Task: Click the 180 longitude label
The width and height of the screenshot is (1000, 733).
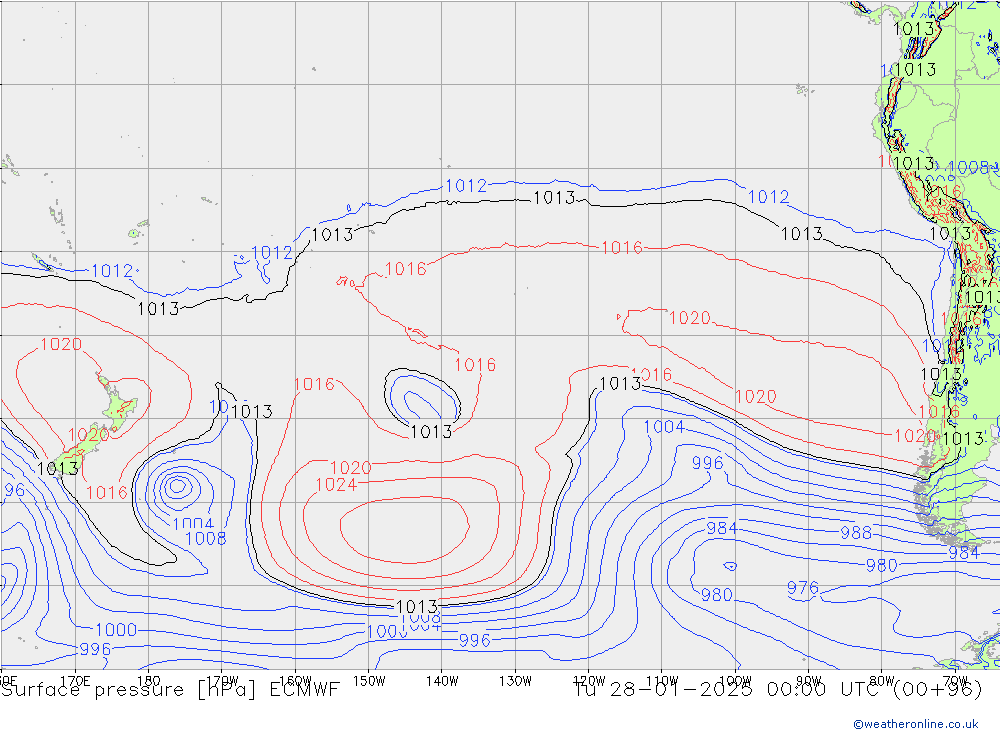Action: tap(149, 681)
